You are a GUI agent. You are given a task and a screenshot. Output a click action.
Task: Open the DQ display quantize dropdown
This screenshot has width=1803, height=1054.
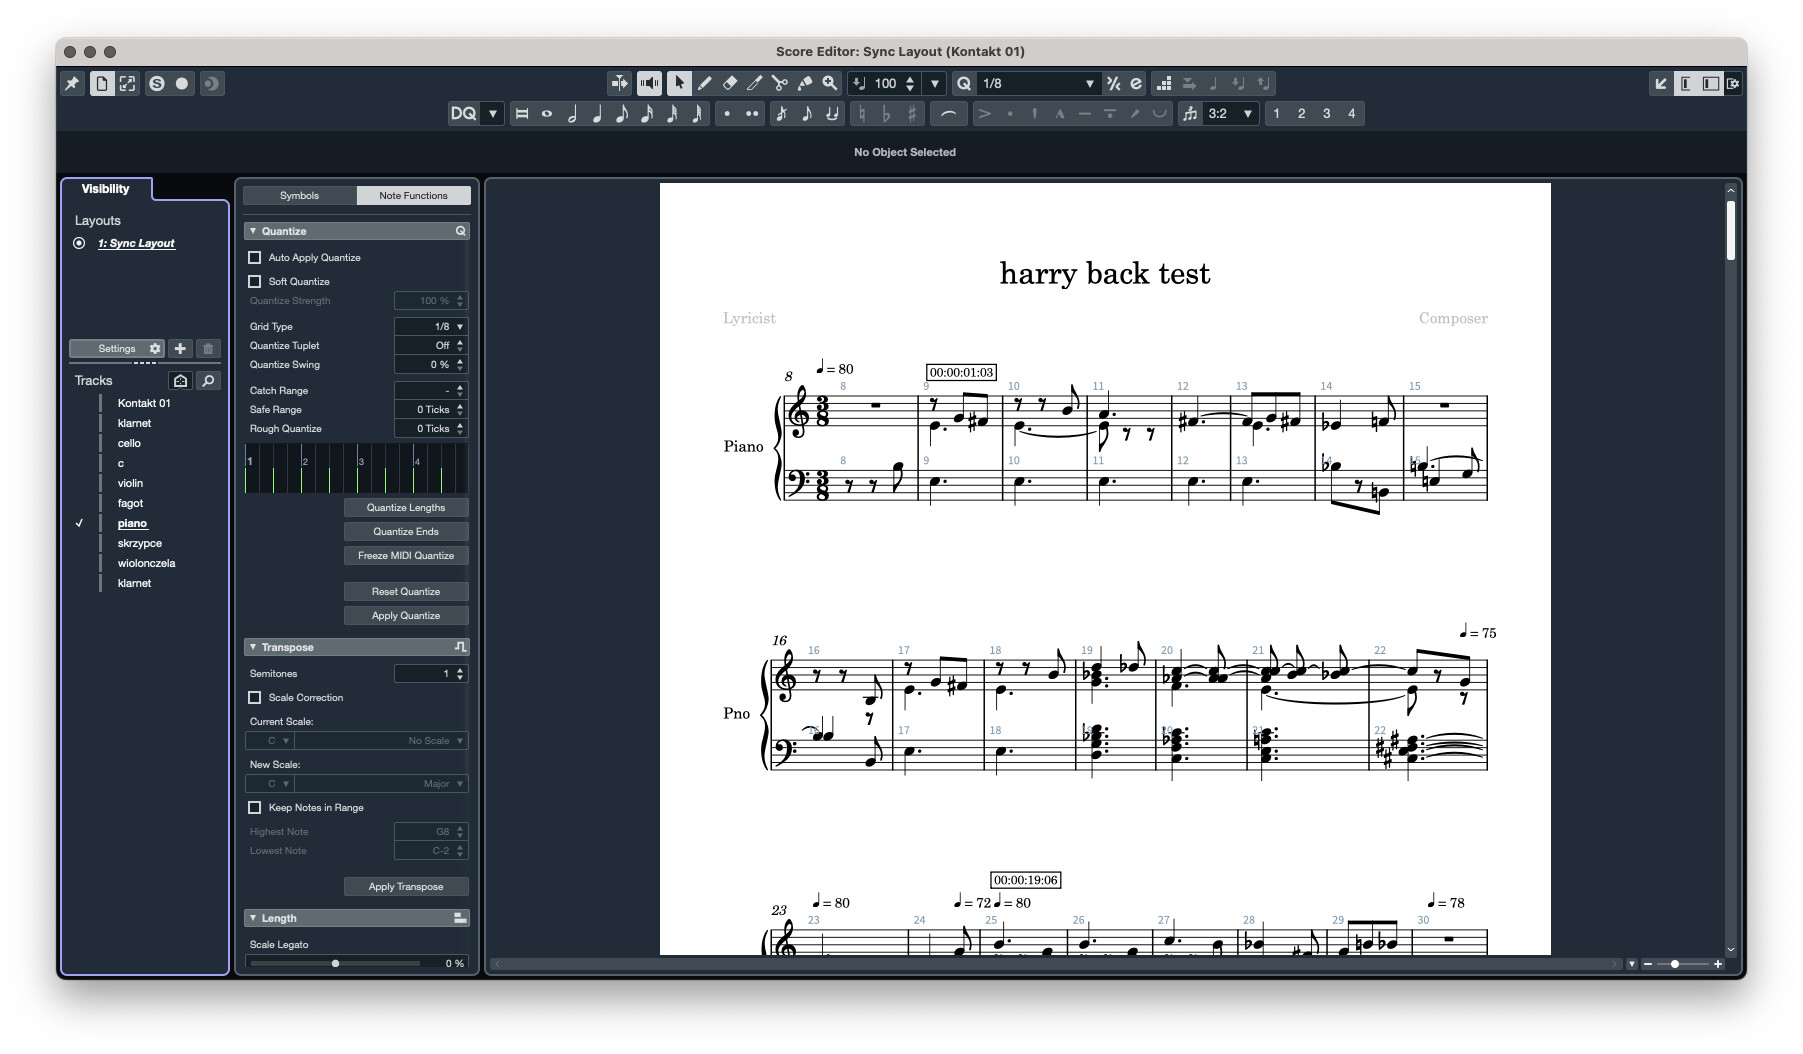coord(493,113)
